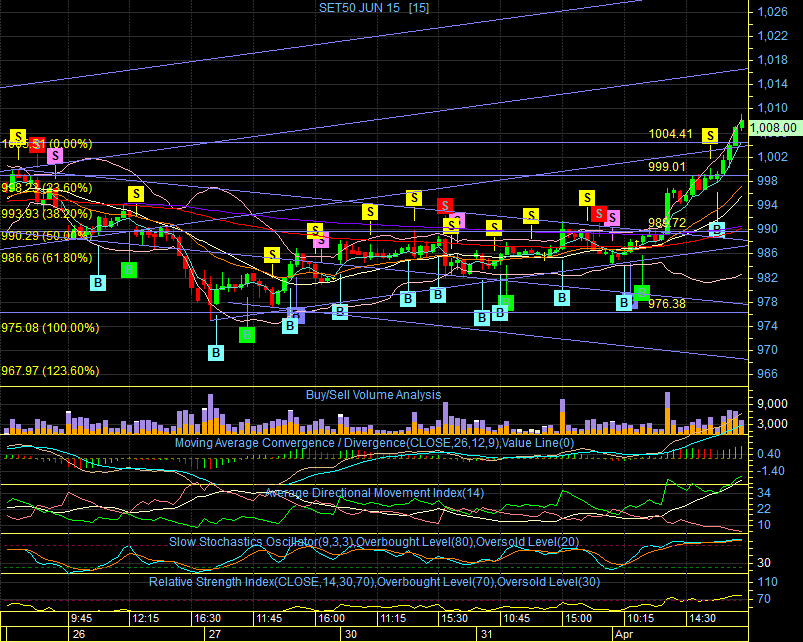
Task: Select the cyan B marker above the 16:00 time label
Action: (340, 312)
